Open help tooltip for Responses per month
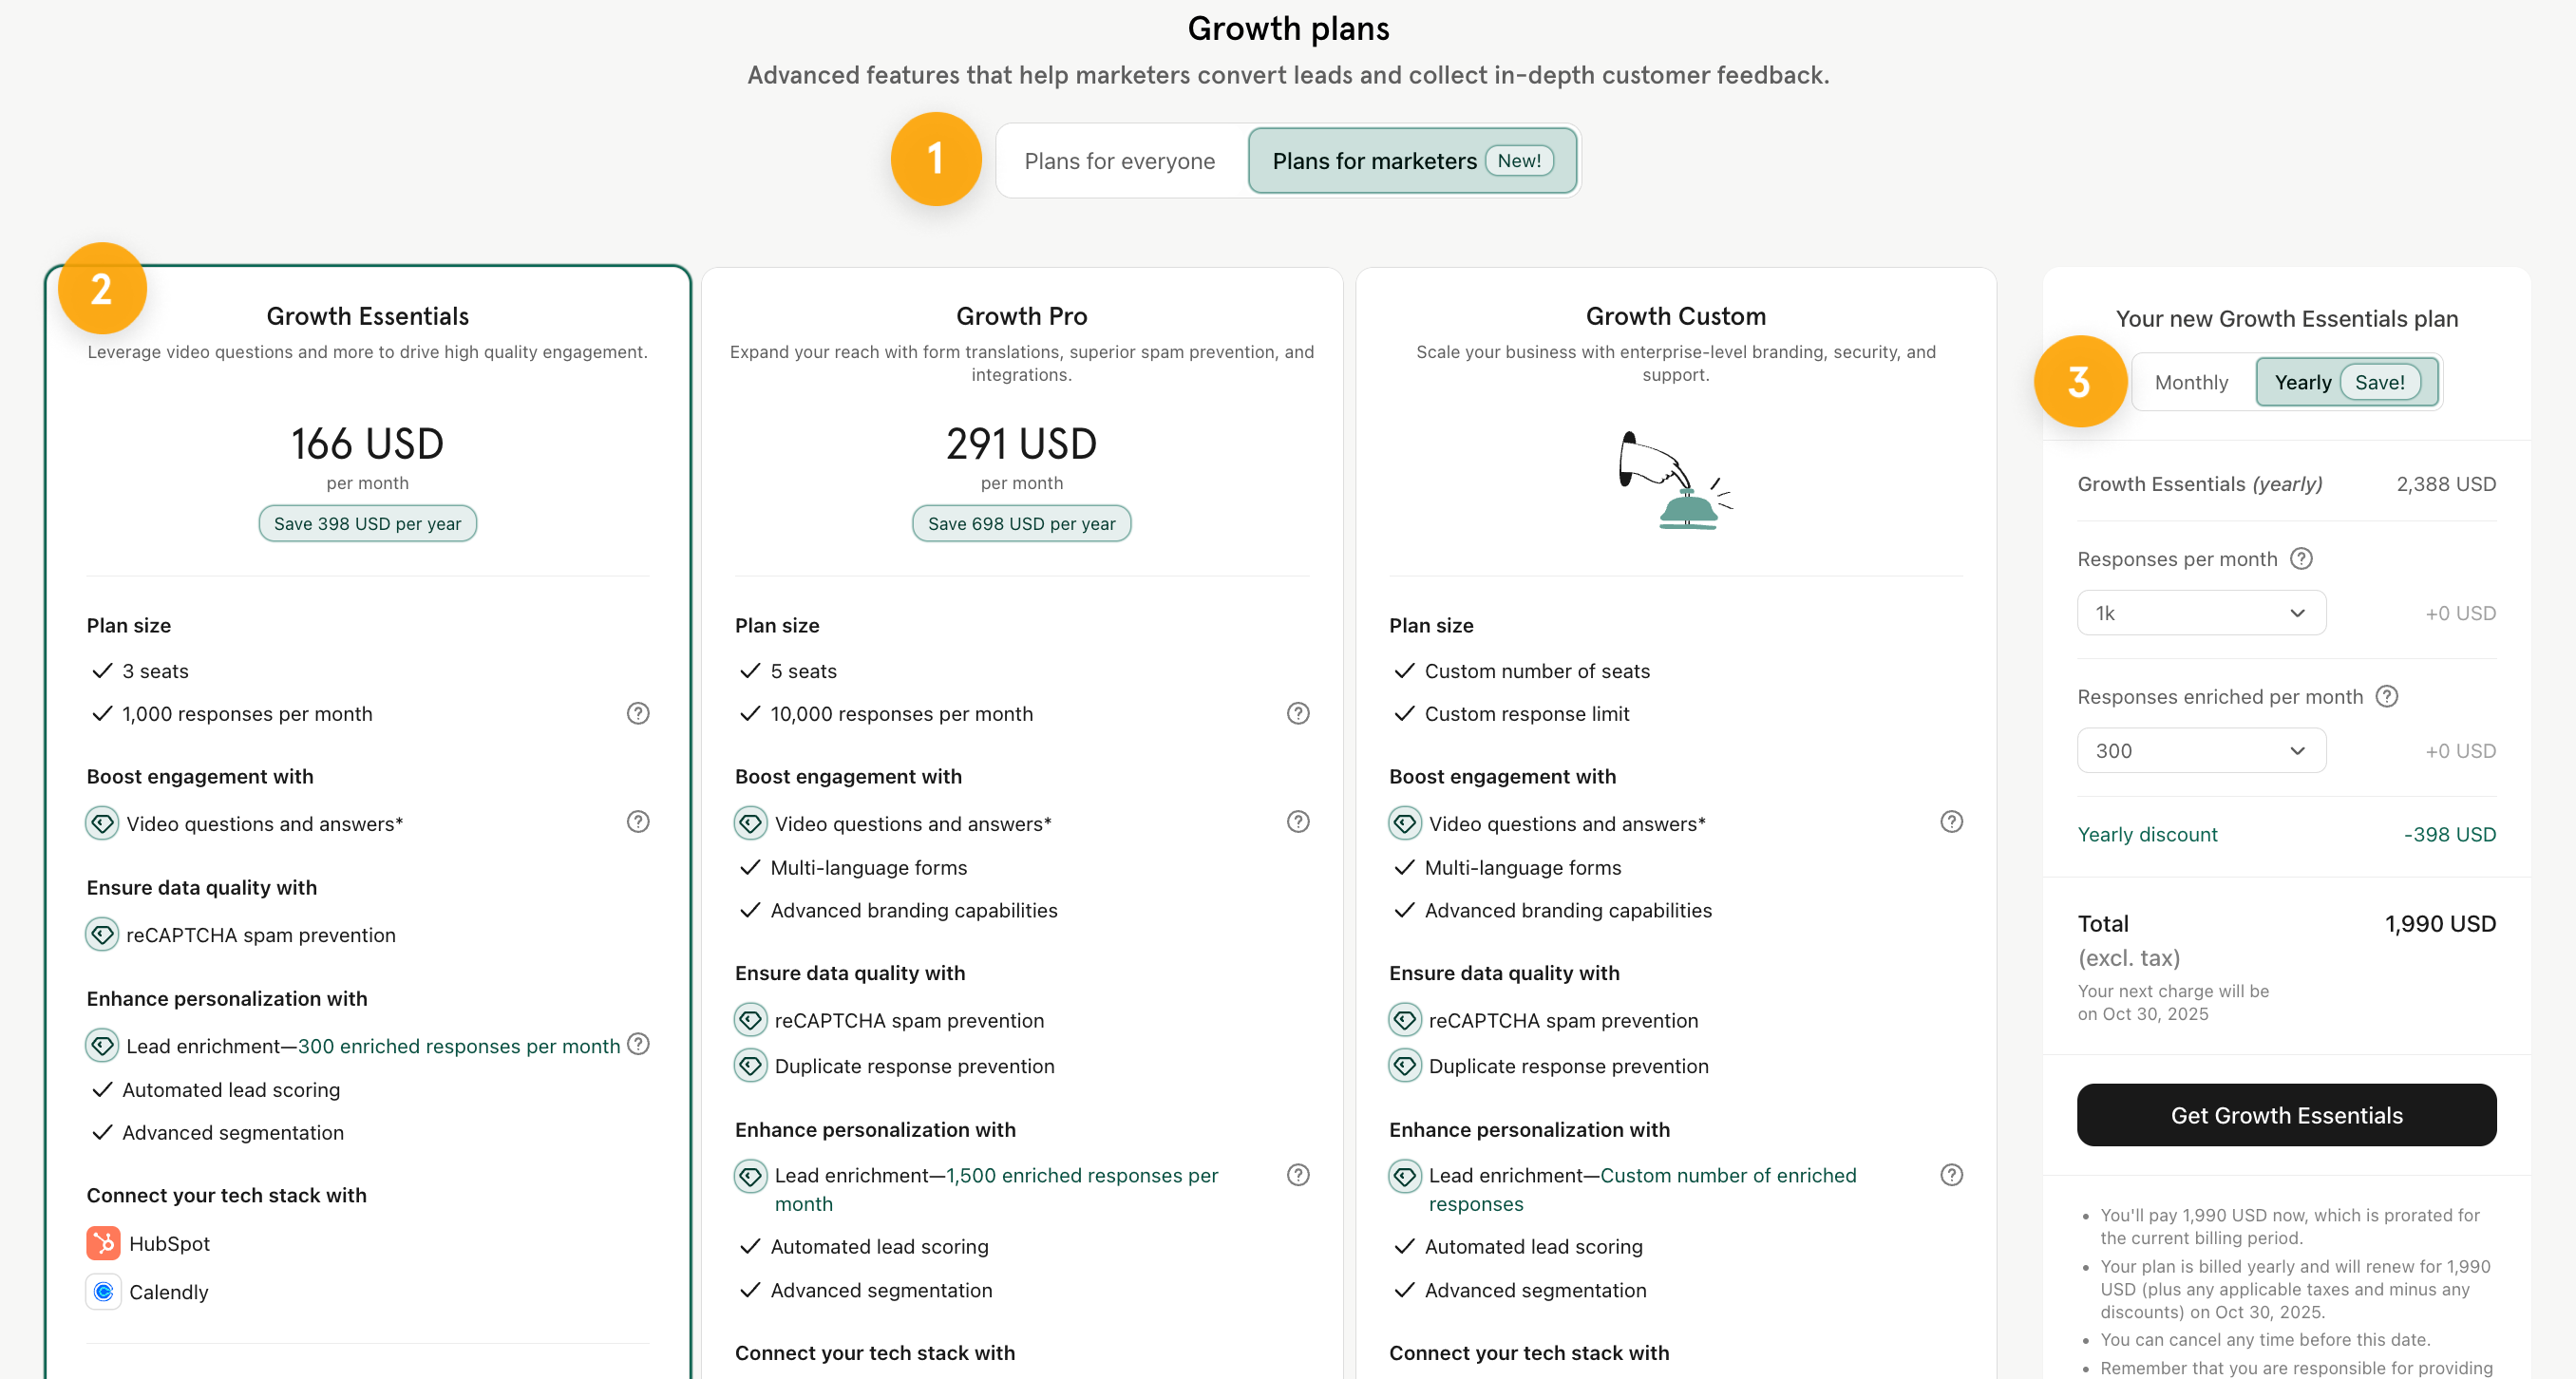The image size is (2576, 1379). tap(2301, 558)
